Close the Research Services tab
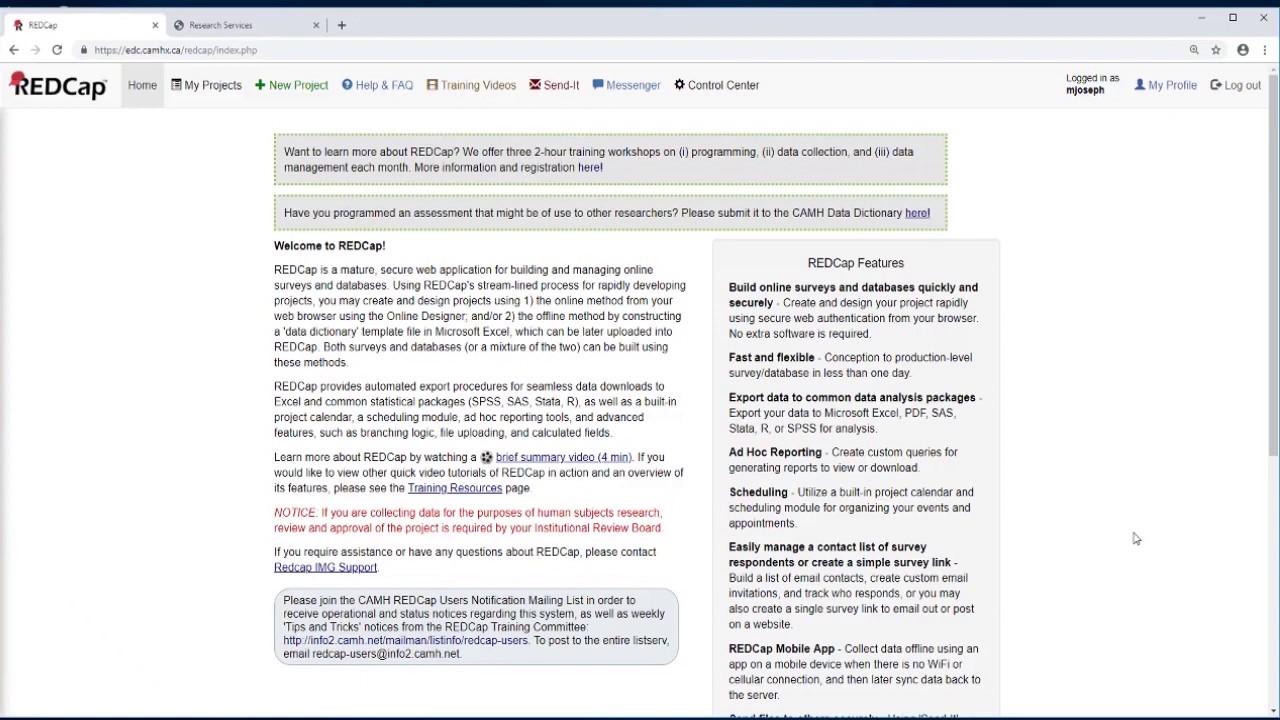Image resolution: width=1280 pixels, height=720 pixels. tap(317, 25)
